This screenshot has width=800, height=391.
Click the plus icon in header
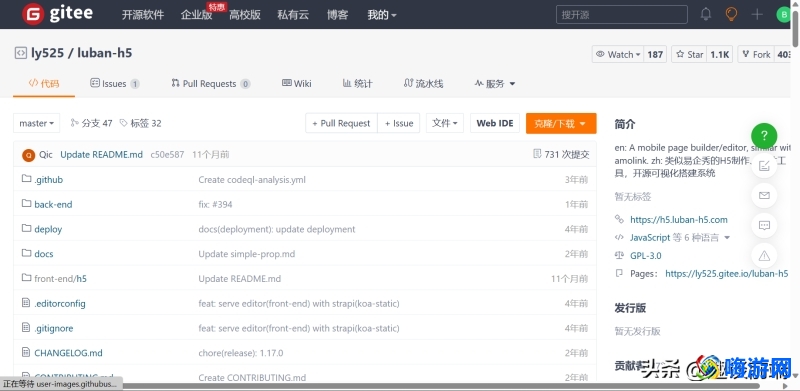coord(757,14)
